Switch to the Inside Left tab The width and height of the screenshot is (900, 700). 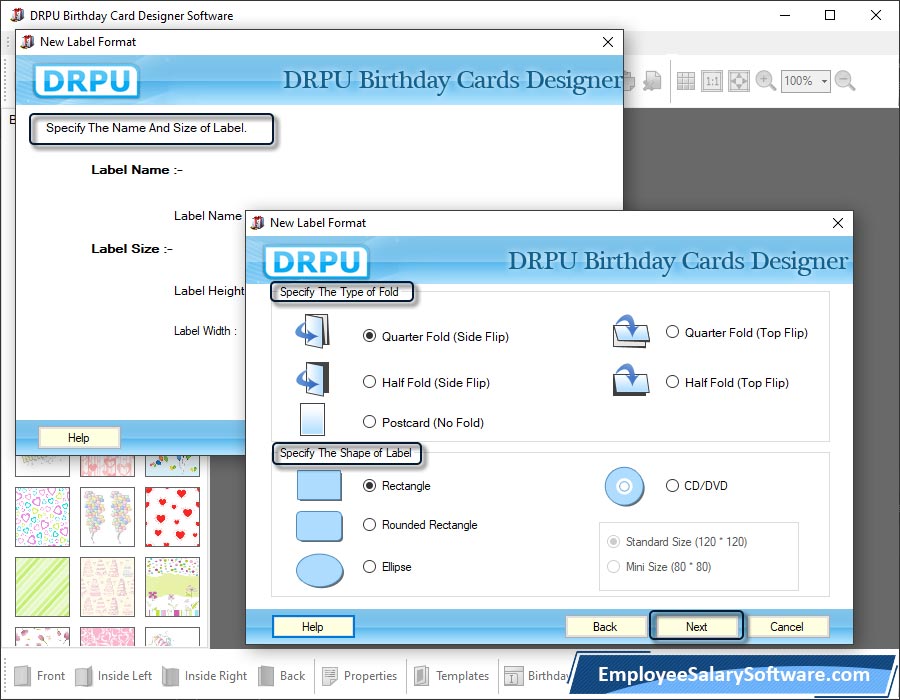click(113, 675)
